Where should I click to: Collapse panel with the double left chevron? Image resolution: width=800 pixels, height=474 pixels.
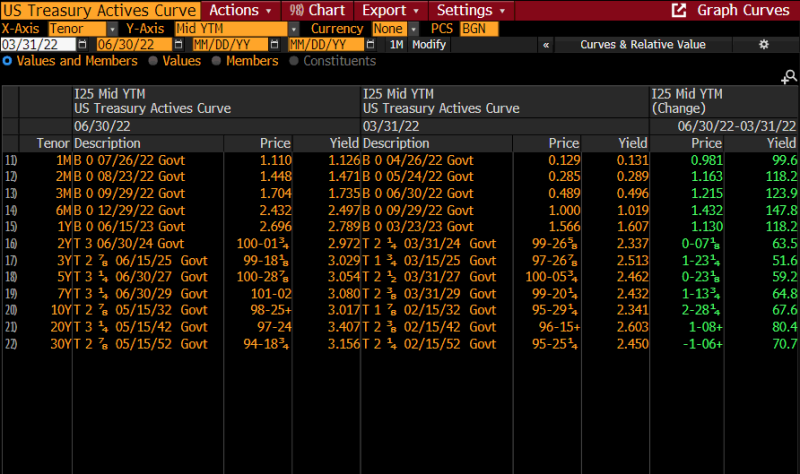pos(546,45)
